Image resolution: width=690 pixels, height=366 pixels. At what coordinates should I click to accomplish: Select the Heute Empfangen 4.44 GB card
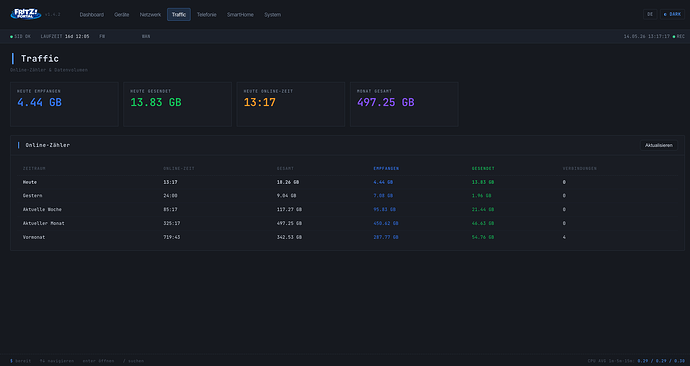tap(64, 104)
